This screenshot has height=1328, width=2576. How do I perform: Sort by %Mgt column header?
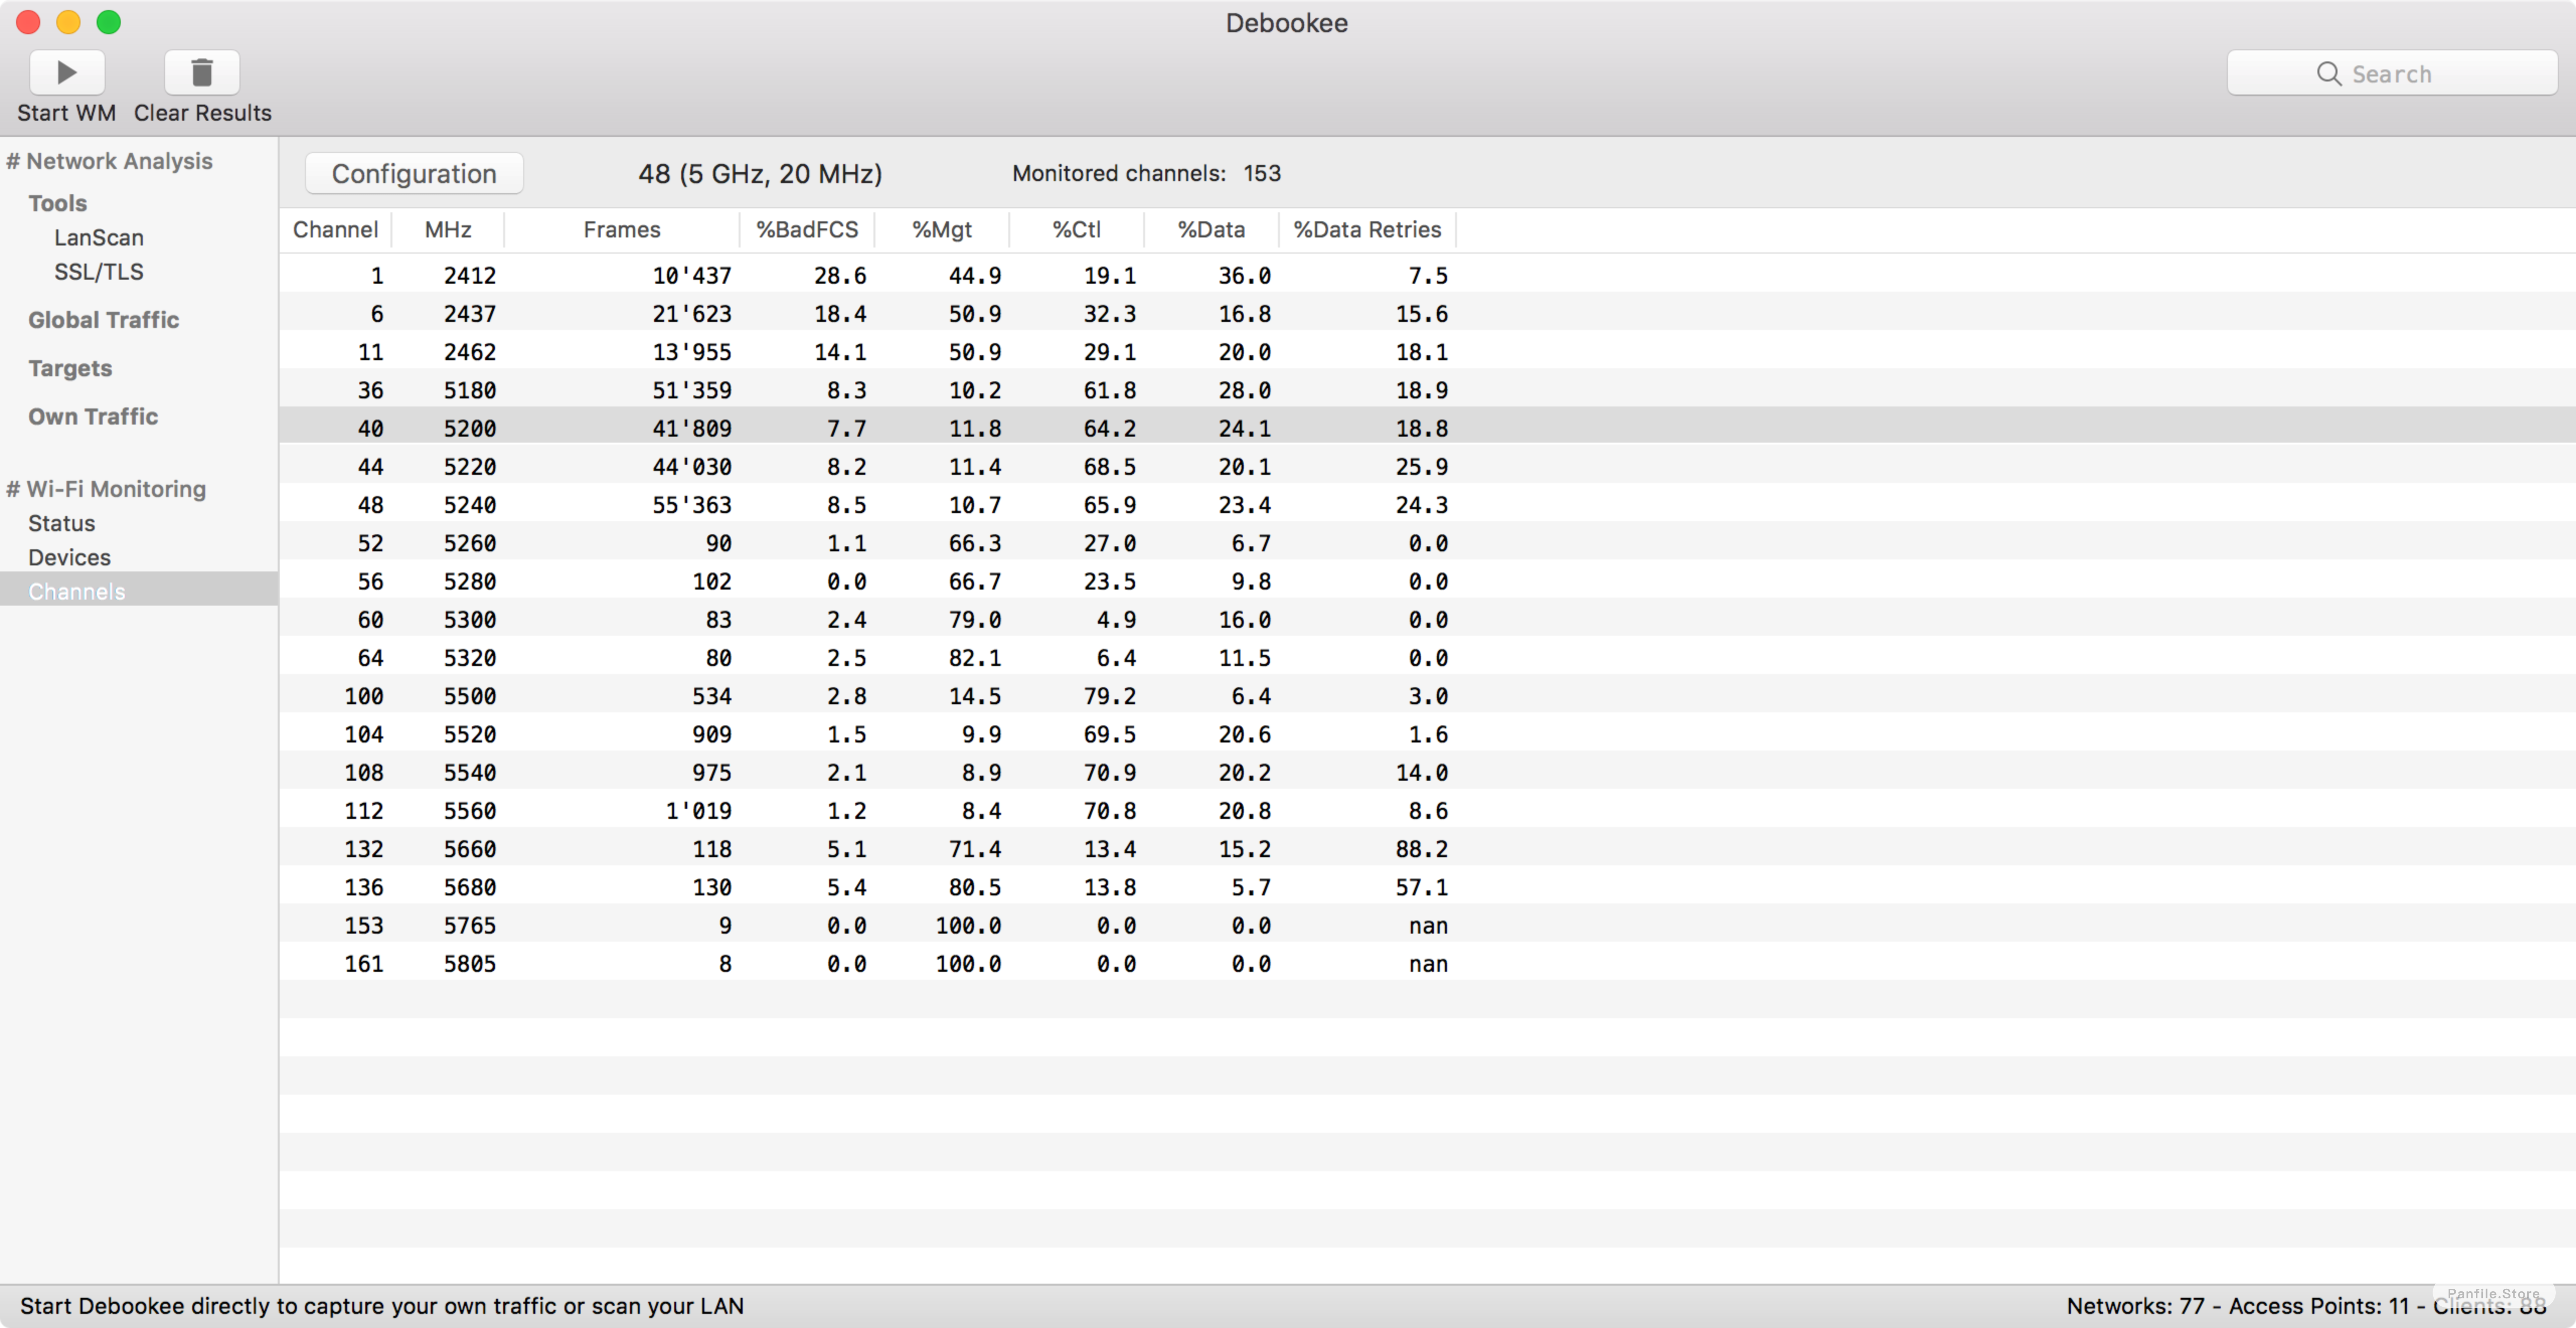pyautogui.click(x=942, y=229)
